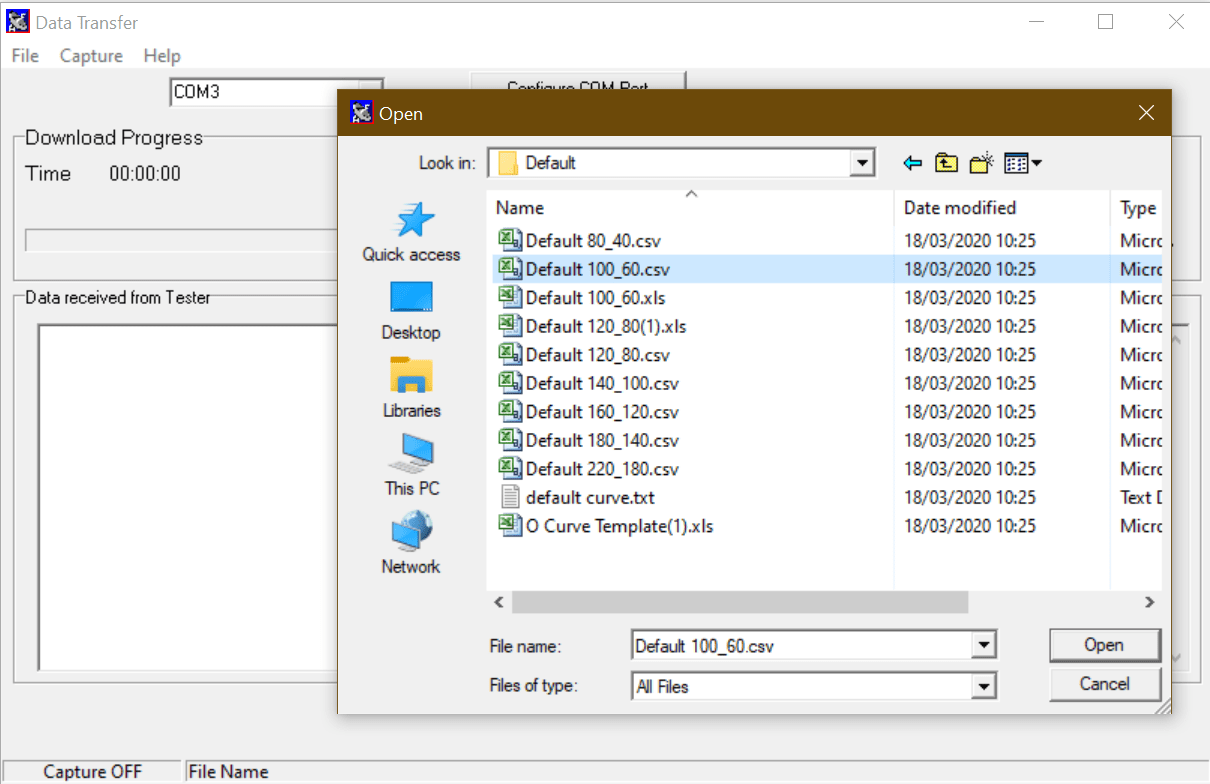Click the horizontal scrollbar in file list
1210x784 pixels.
740,602
